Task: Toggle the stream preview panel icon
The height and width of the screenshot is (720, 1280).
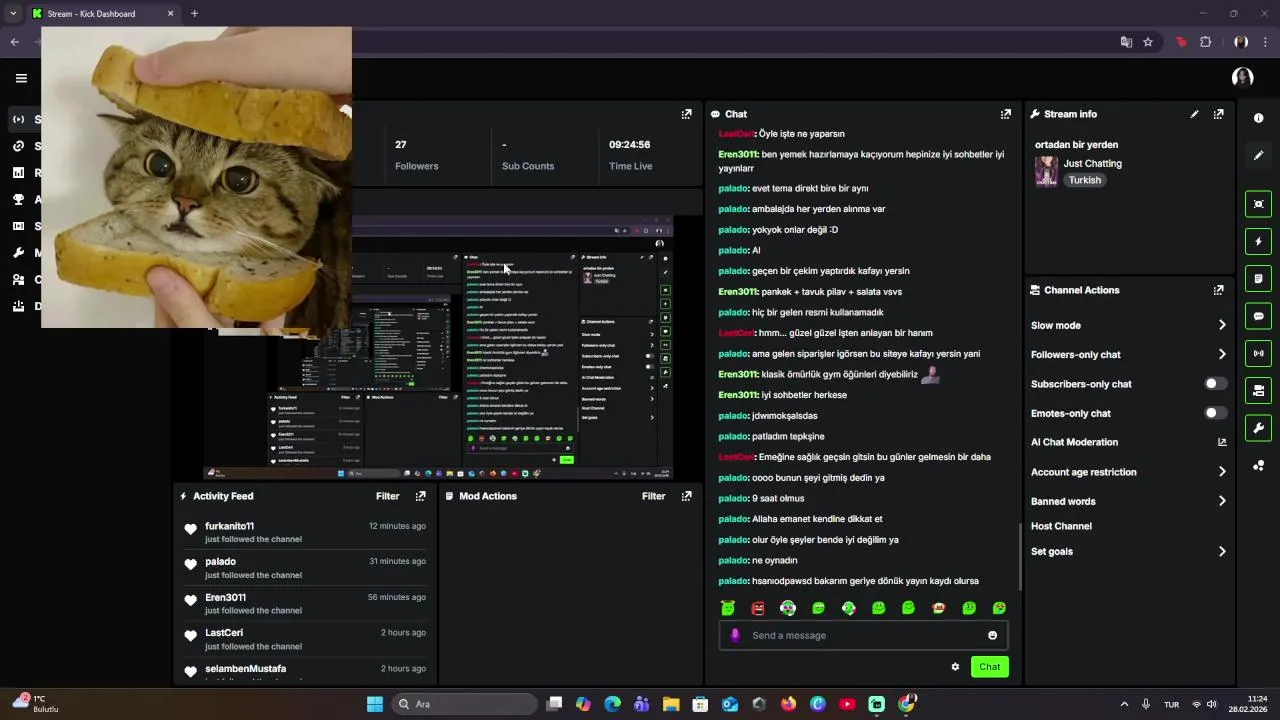Action: (1258, 204)
